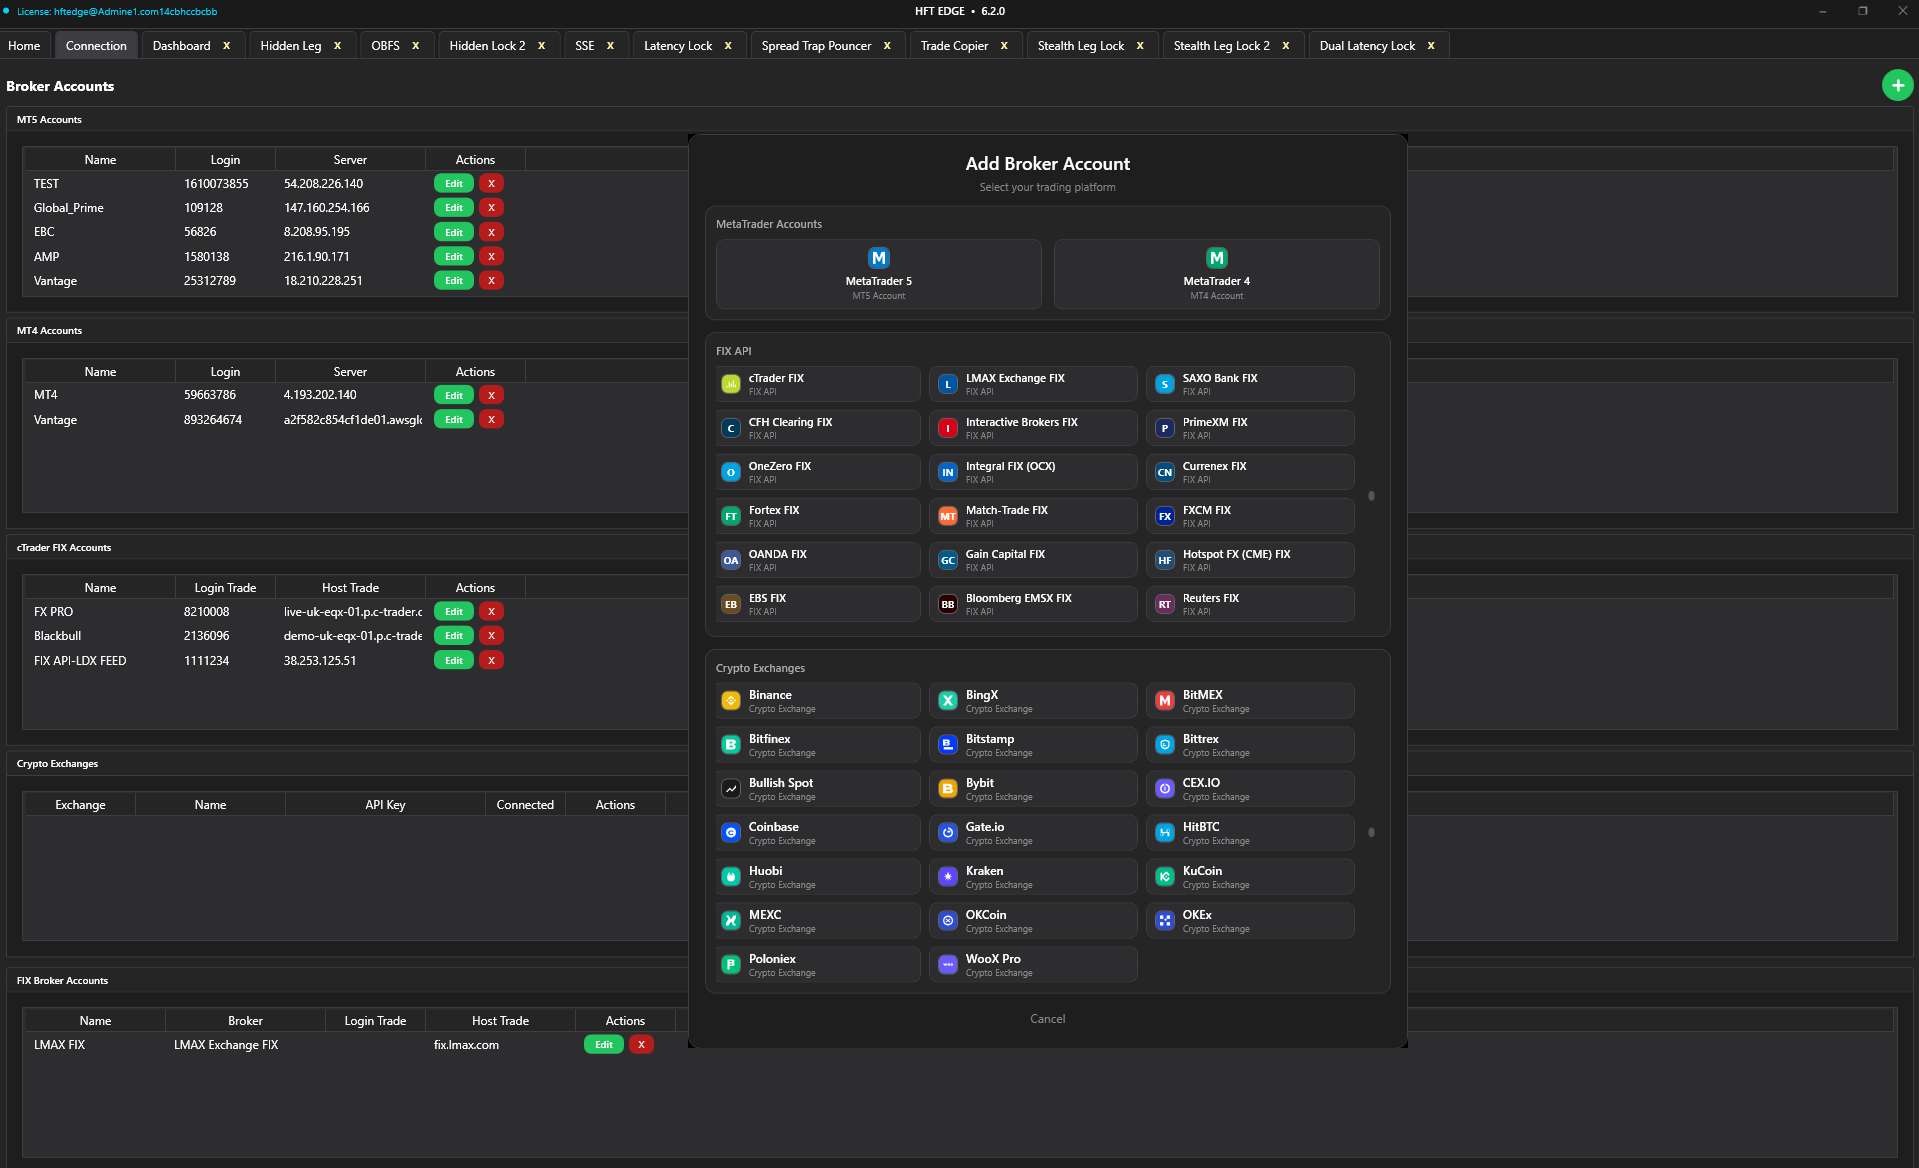Screen dimensions: 1919x1168
Task: Select the MetaTrader 5 platform icon
Action: (x=879, y=258)
